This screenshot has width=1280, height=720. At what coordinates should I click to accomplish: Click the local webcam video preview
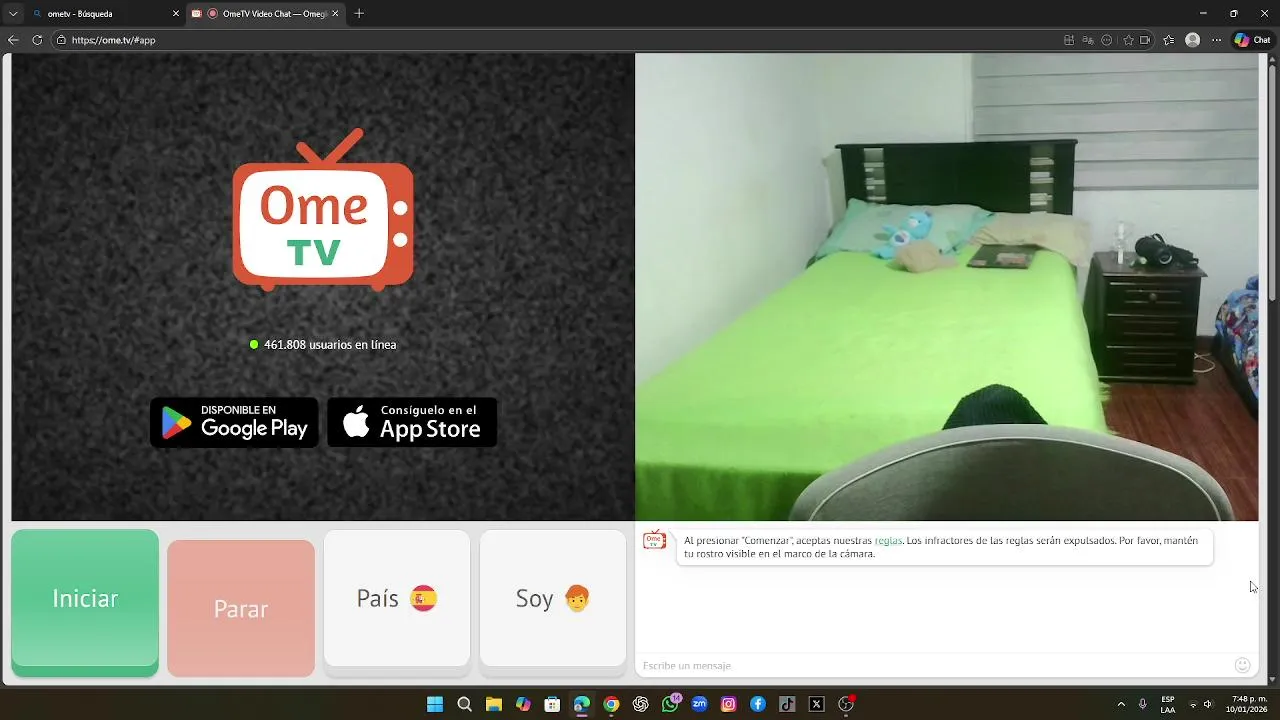click(x=947, y=287)
